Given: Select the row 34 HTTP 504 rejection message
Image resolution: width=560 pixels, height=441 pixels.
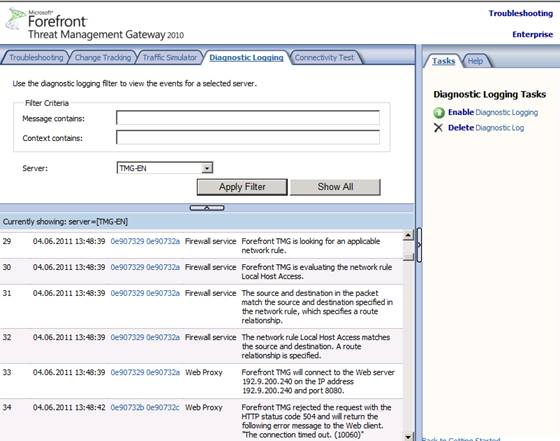Looking at the screenshot, I should [316, 421].
